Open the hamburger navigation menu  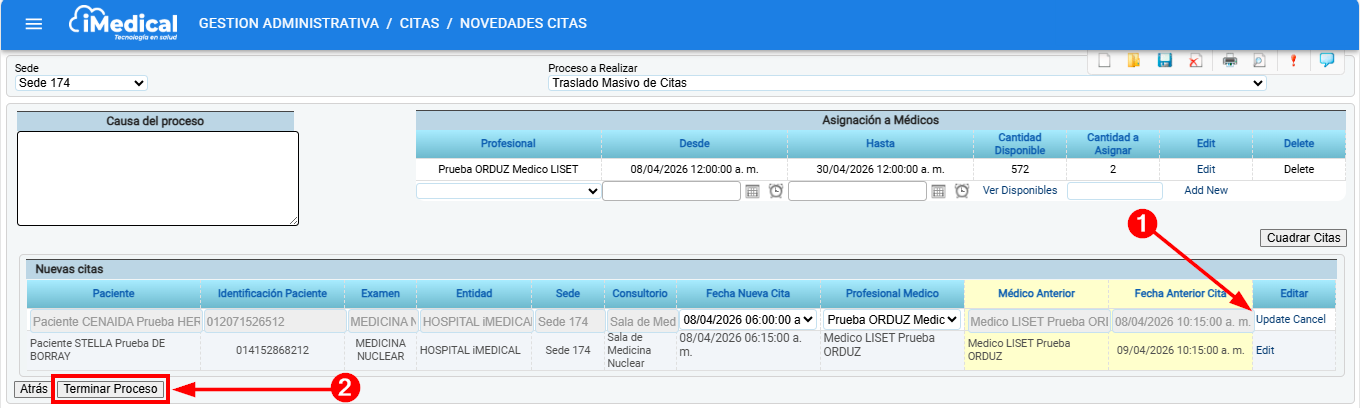click(34, 23)
